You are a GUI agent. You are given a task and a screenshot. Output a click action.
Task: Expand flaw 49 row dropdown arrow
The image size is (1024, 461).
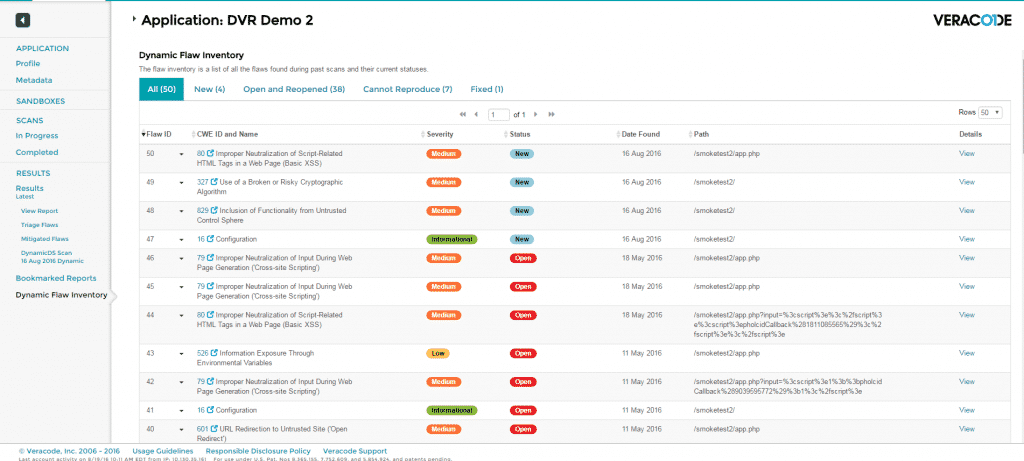click(x=182, y=183)
